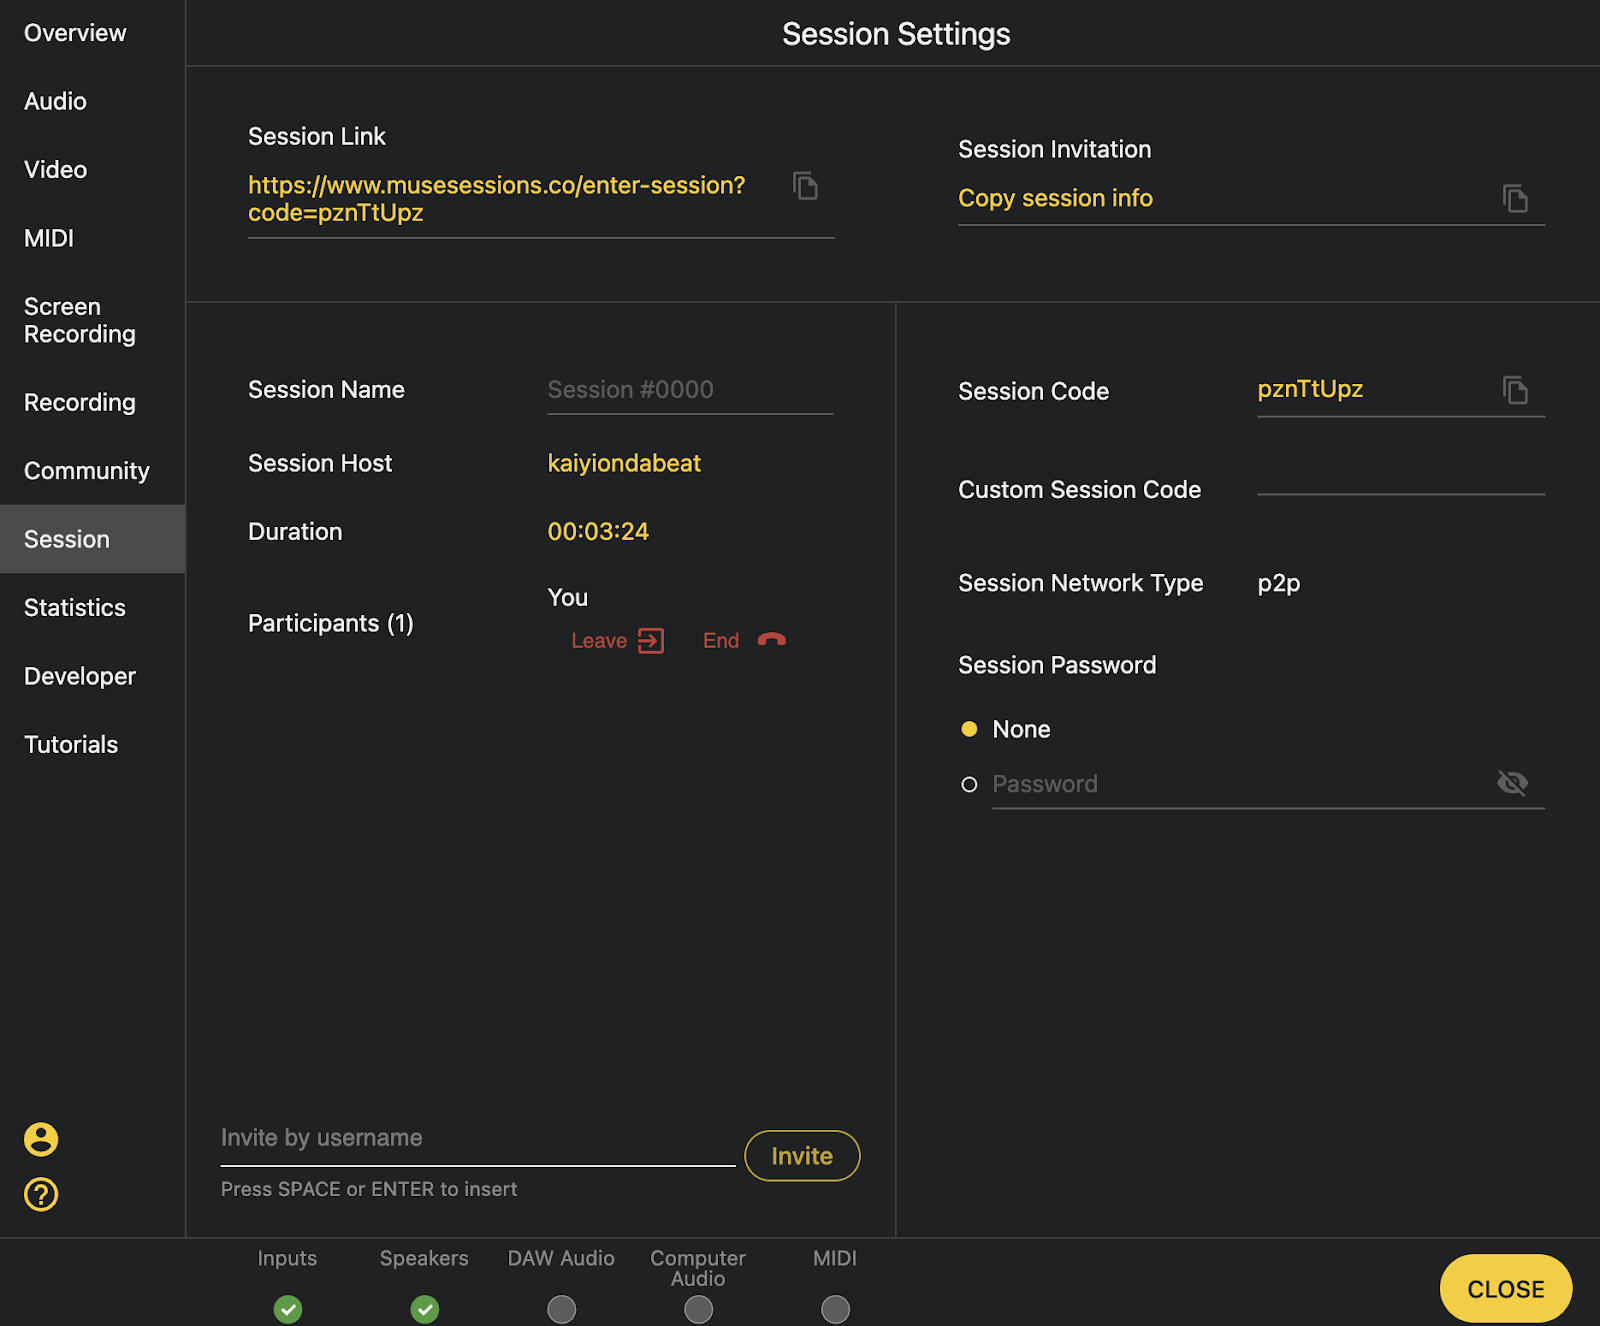Image resolution: width=1600 pixels, height=1326 pixels.
Task: Click the session code text pznTtUpz
Action: tap(1310, 389)
